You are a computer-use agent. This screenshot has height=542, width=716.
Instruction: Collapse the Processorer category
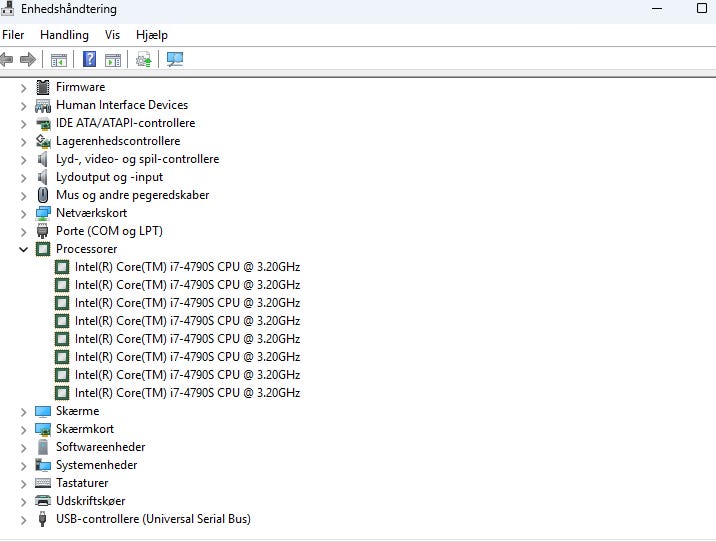[24, 249]
